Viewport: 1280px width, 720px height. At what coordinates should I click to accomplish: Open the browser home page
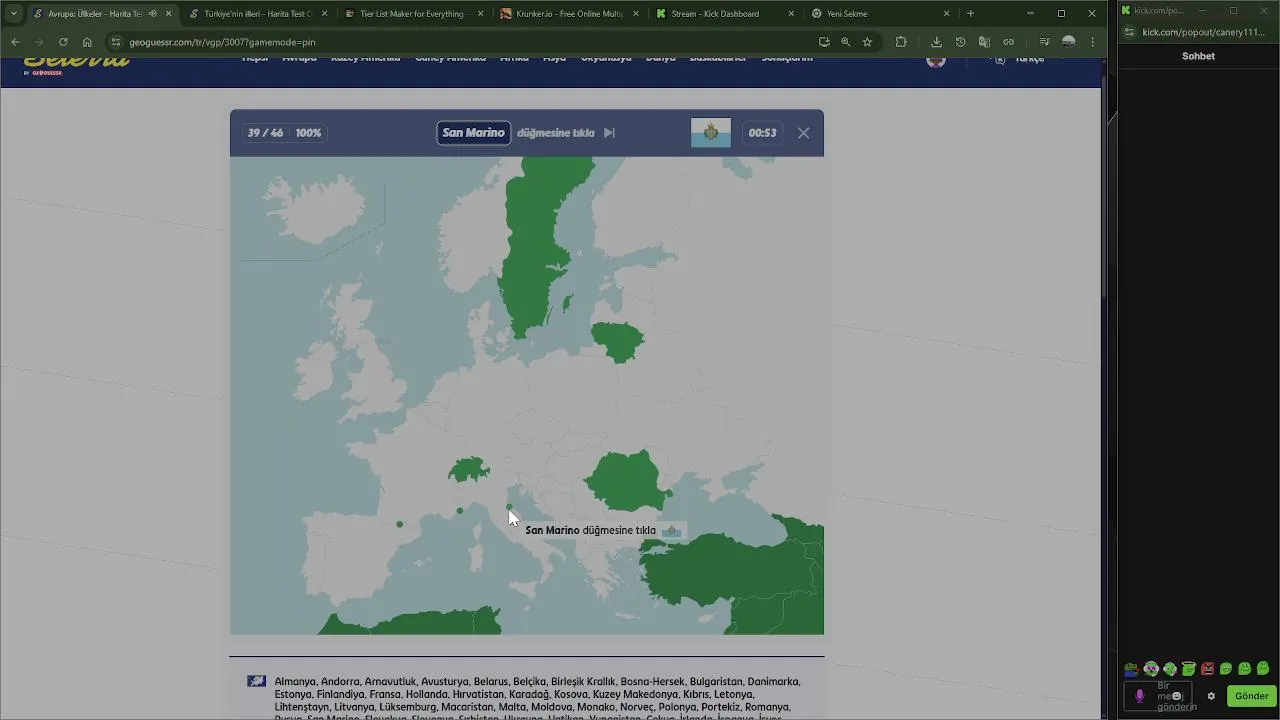click(x=87, y=42)
